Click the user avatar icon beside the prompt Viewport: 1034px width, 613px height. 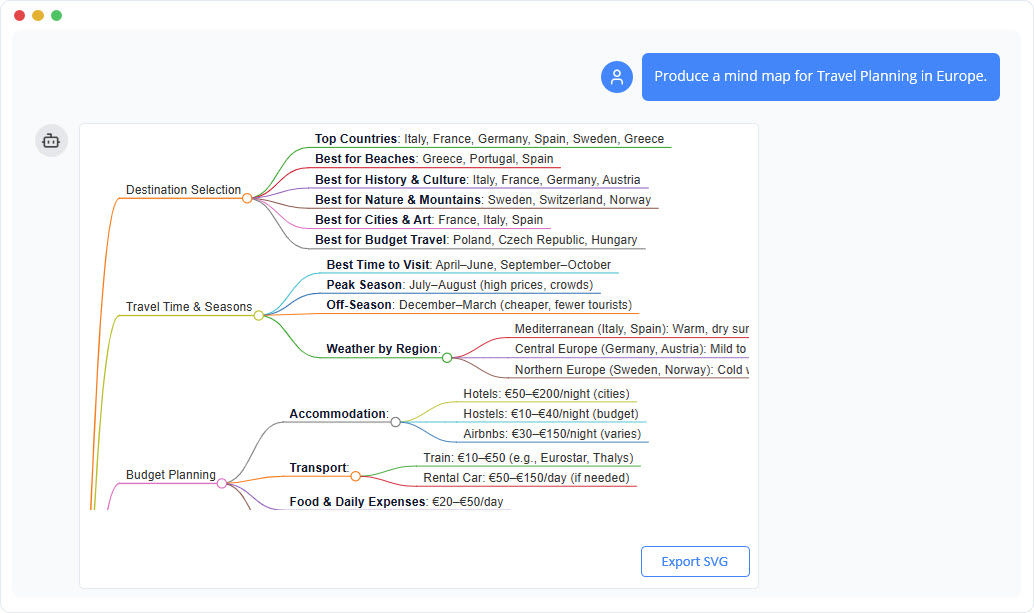click(x=616, y=77)
